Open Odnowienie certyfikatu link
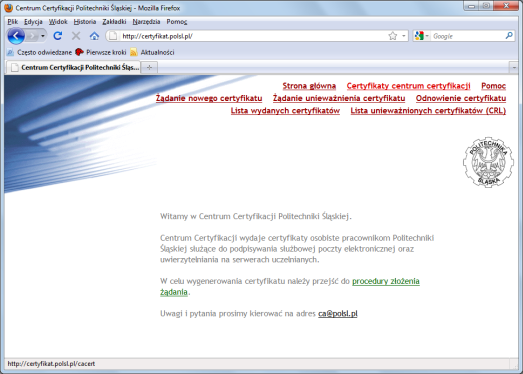This screenshot has width=523, height=374. 461,98
